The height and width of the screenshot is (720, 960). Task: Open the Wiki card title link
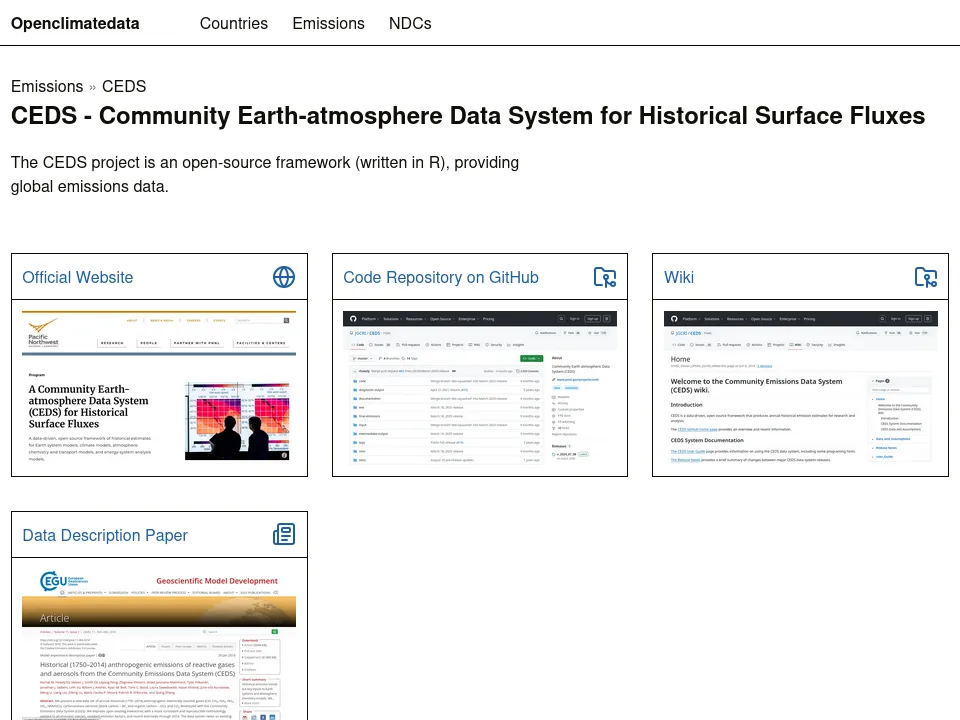(x=679, y=277)
